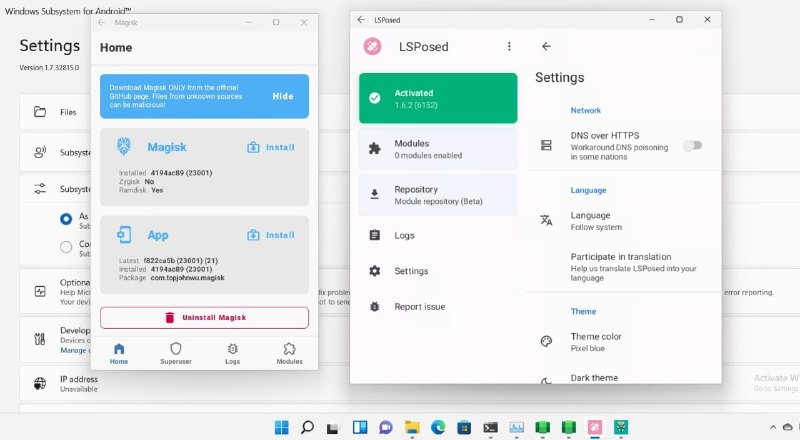Go back in the LSPosed window title bar

pyautogui.click(x=361, y=19)
